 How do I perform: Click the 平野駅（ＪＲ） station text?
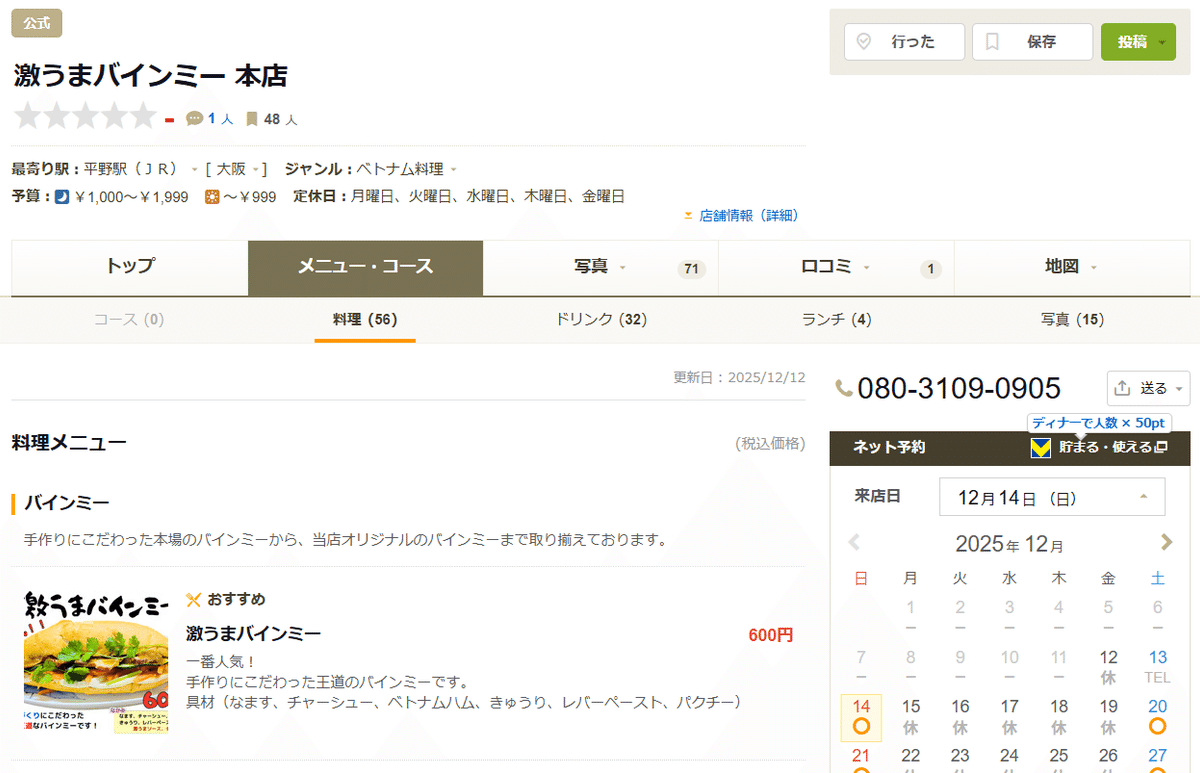[130, 170]
